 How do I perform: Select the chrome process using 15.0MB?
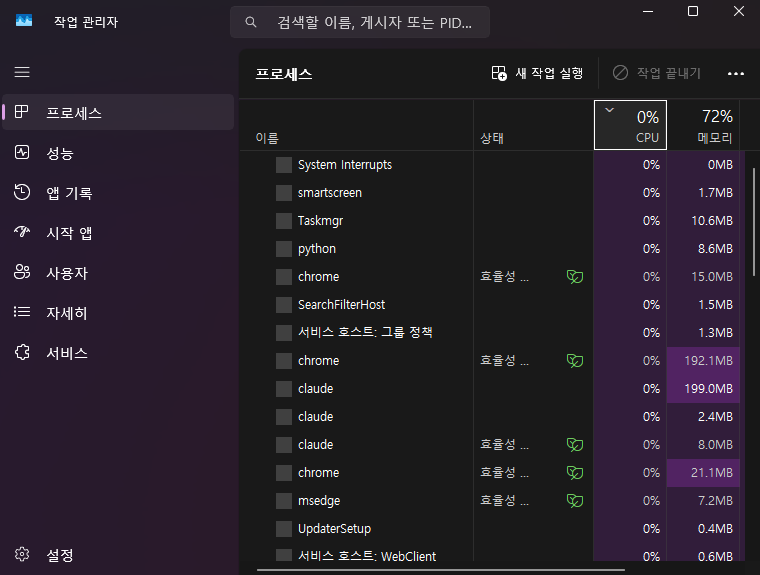point(490,277)
